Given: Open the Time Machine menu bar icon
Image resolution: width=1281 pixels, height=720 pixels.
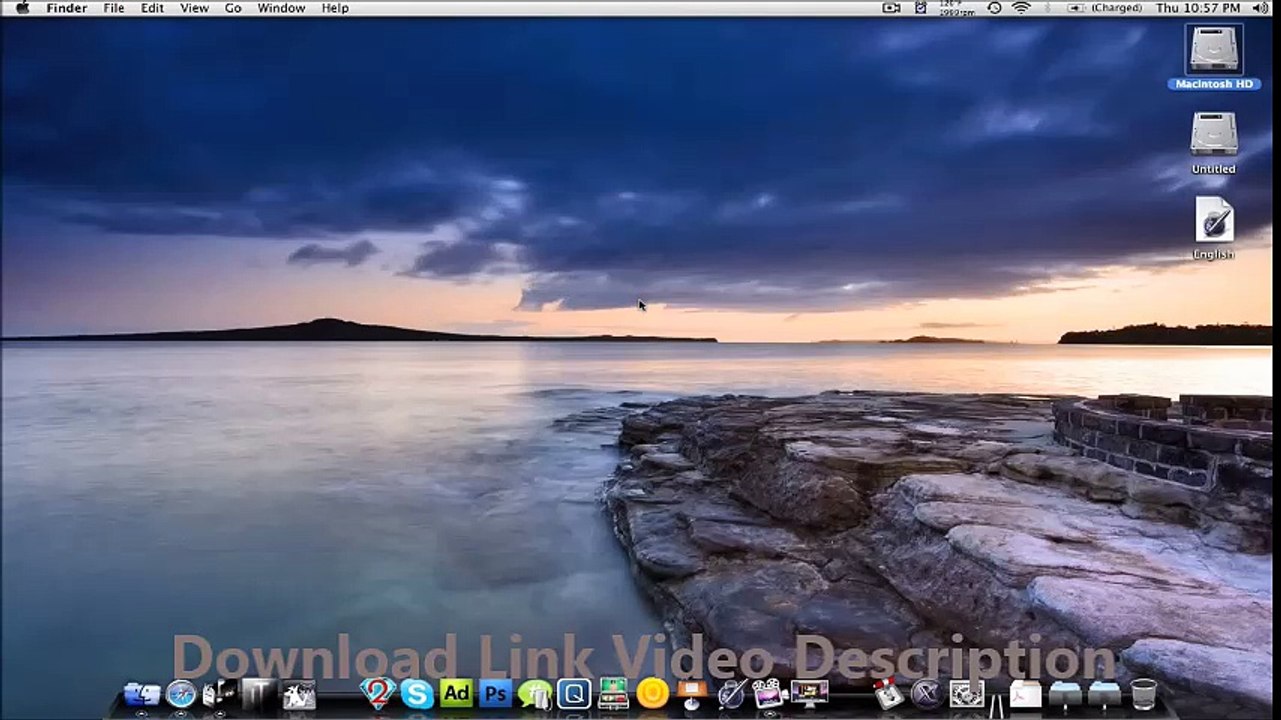Looking at the screenshot, I should point(995,8).
